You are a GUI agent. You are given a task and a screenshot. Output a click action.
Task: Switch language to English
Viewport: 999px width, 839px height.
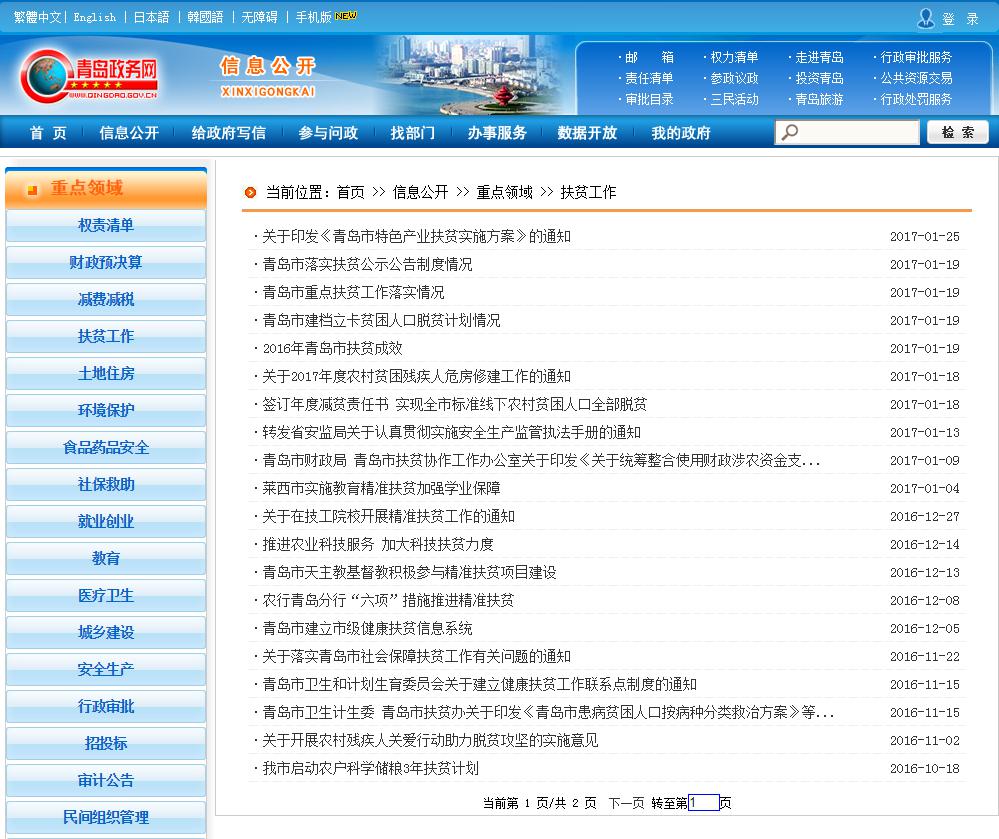pos(94,17)
